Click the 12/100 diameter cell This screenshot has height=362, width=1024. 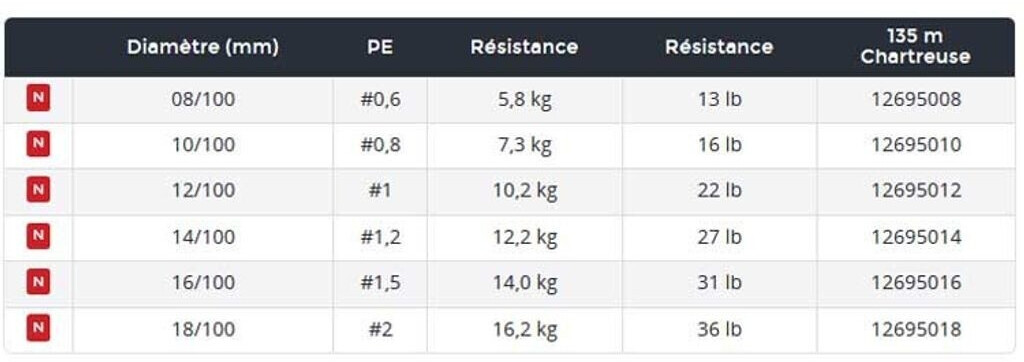click(x=203, y=191)
